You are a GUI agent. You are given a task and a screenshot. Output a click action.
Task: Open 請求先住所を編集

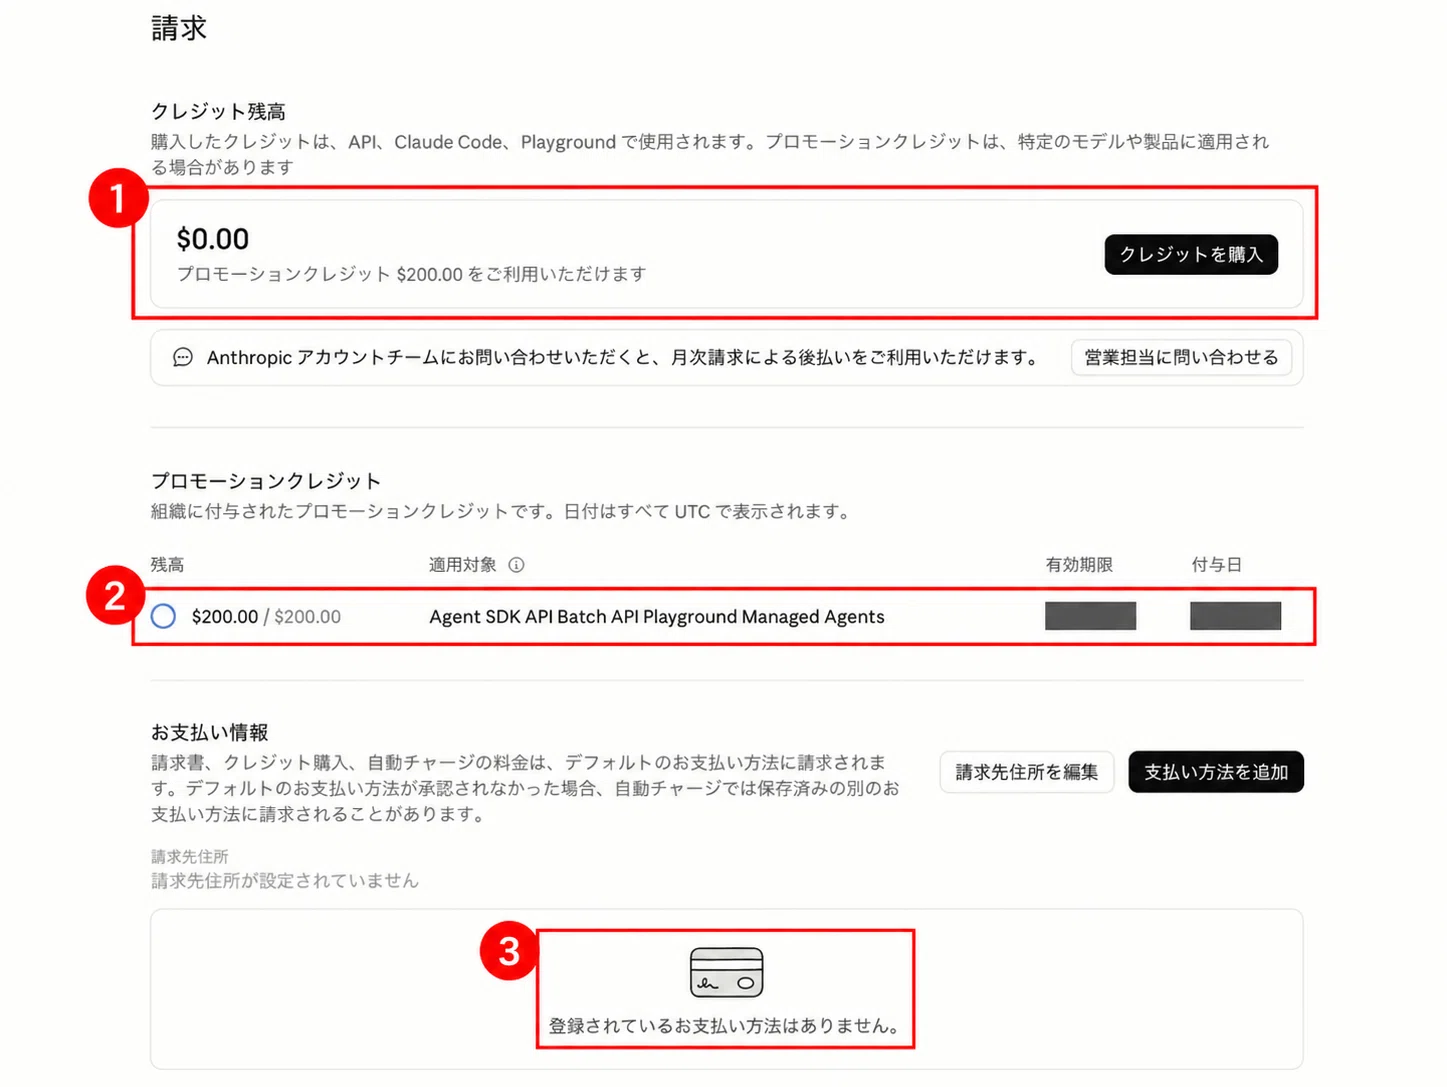pyautogui.click(x=1026, y=772)
